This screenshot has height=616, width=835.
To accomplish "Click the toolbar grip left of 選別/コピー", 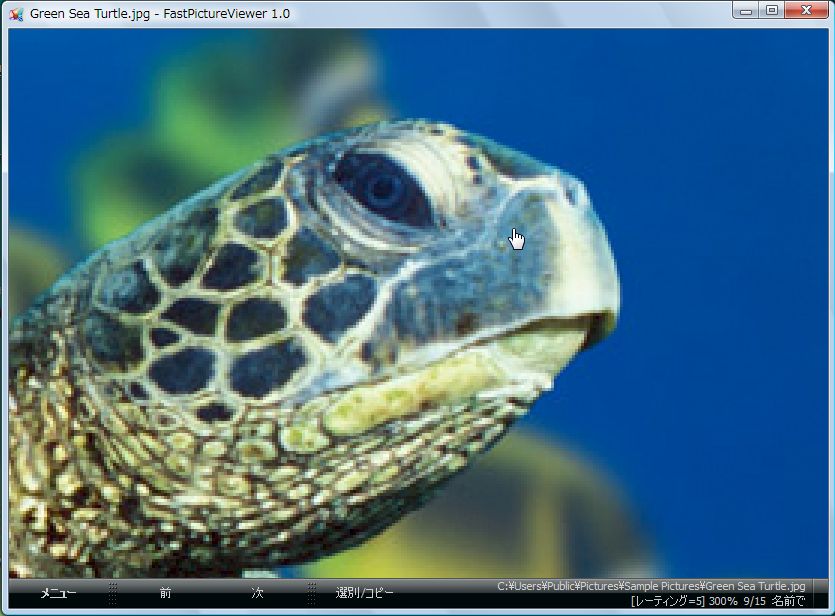I will point(312,593).
